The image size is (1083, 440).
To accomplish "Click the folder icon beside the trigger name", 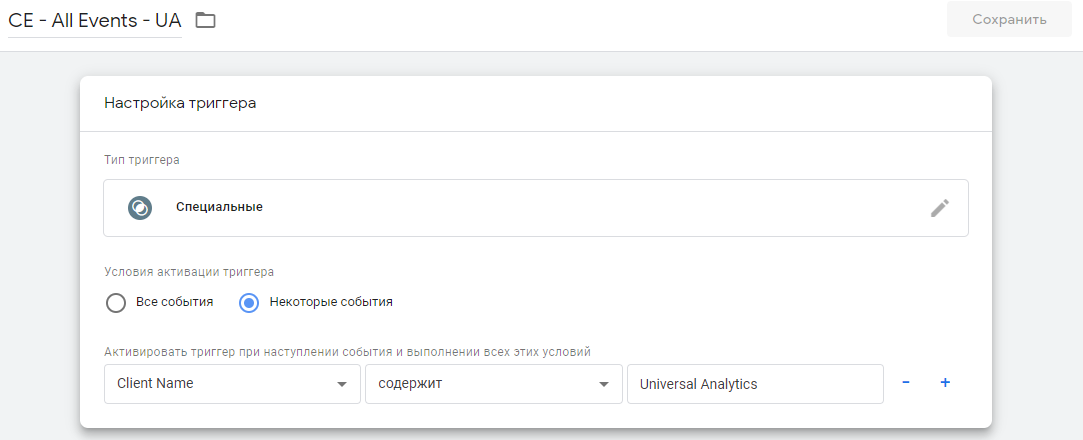I will point(205,20).
